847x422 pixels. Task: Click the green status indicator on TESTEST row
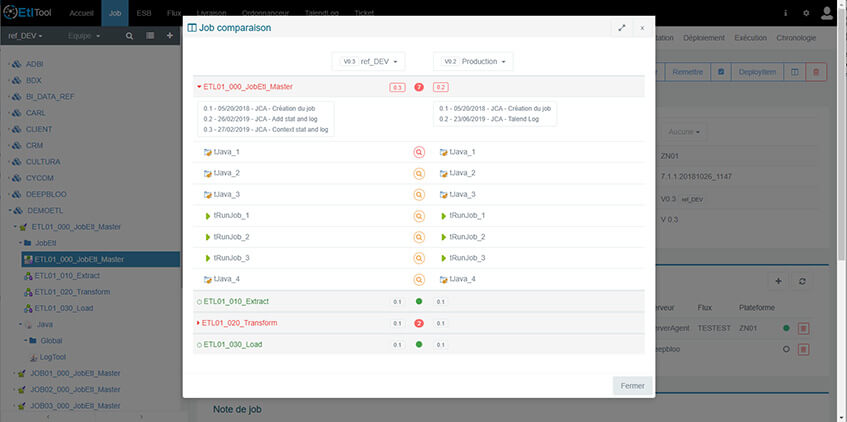coord(786,327)
